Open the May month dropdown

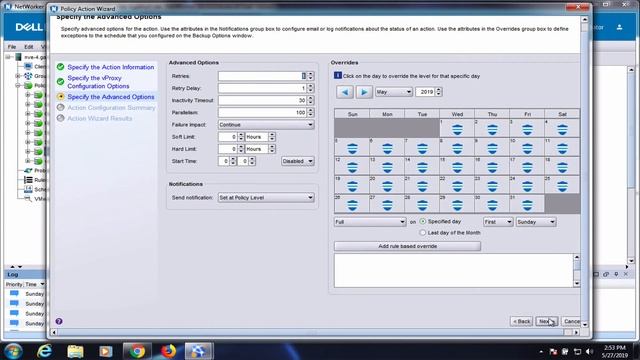coord(393,92)
